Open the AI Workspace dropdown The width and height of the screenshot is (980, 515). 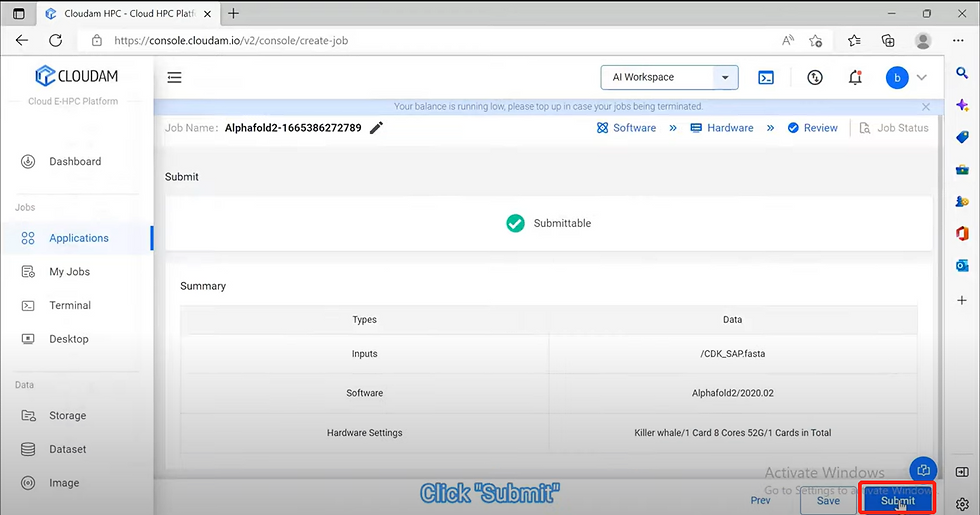(669, 78)
